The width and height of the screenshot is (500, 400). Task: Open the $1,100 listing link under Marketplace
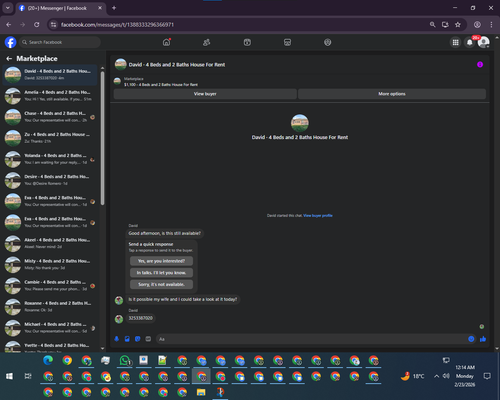(161, 85)
